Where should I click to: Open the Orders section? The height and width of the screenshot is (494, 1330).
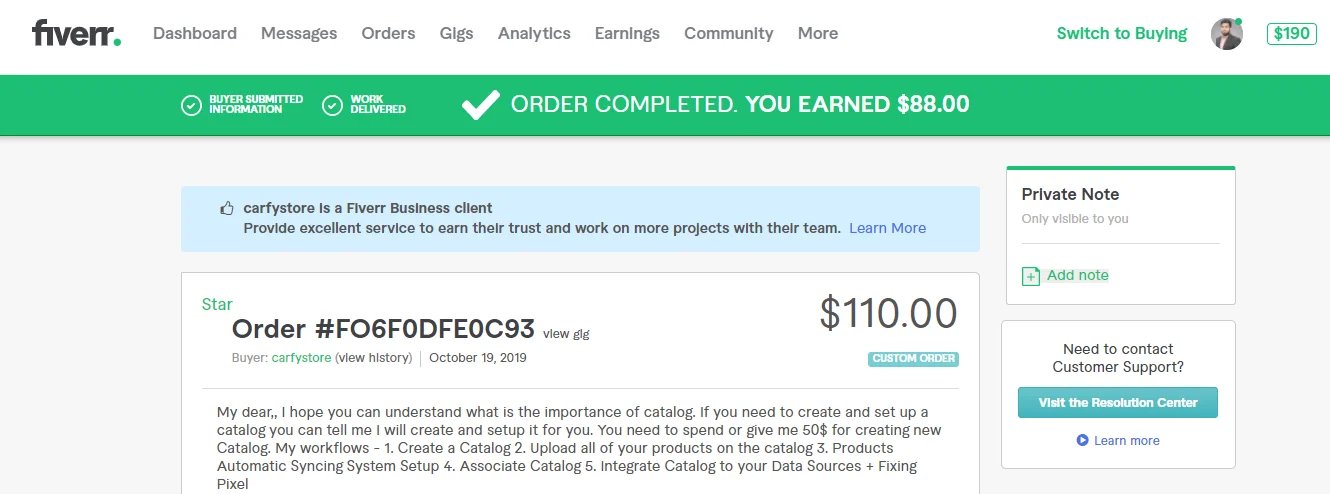388,33
